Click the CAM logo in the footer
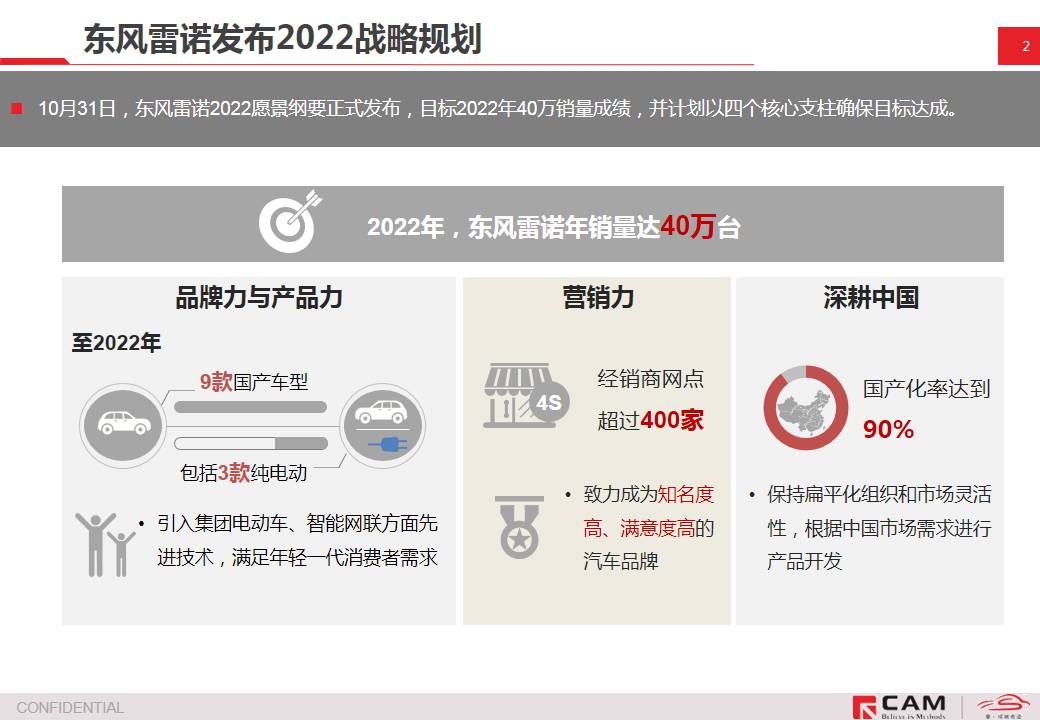 pos(900,707)
